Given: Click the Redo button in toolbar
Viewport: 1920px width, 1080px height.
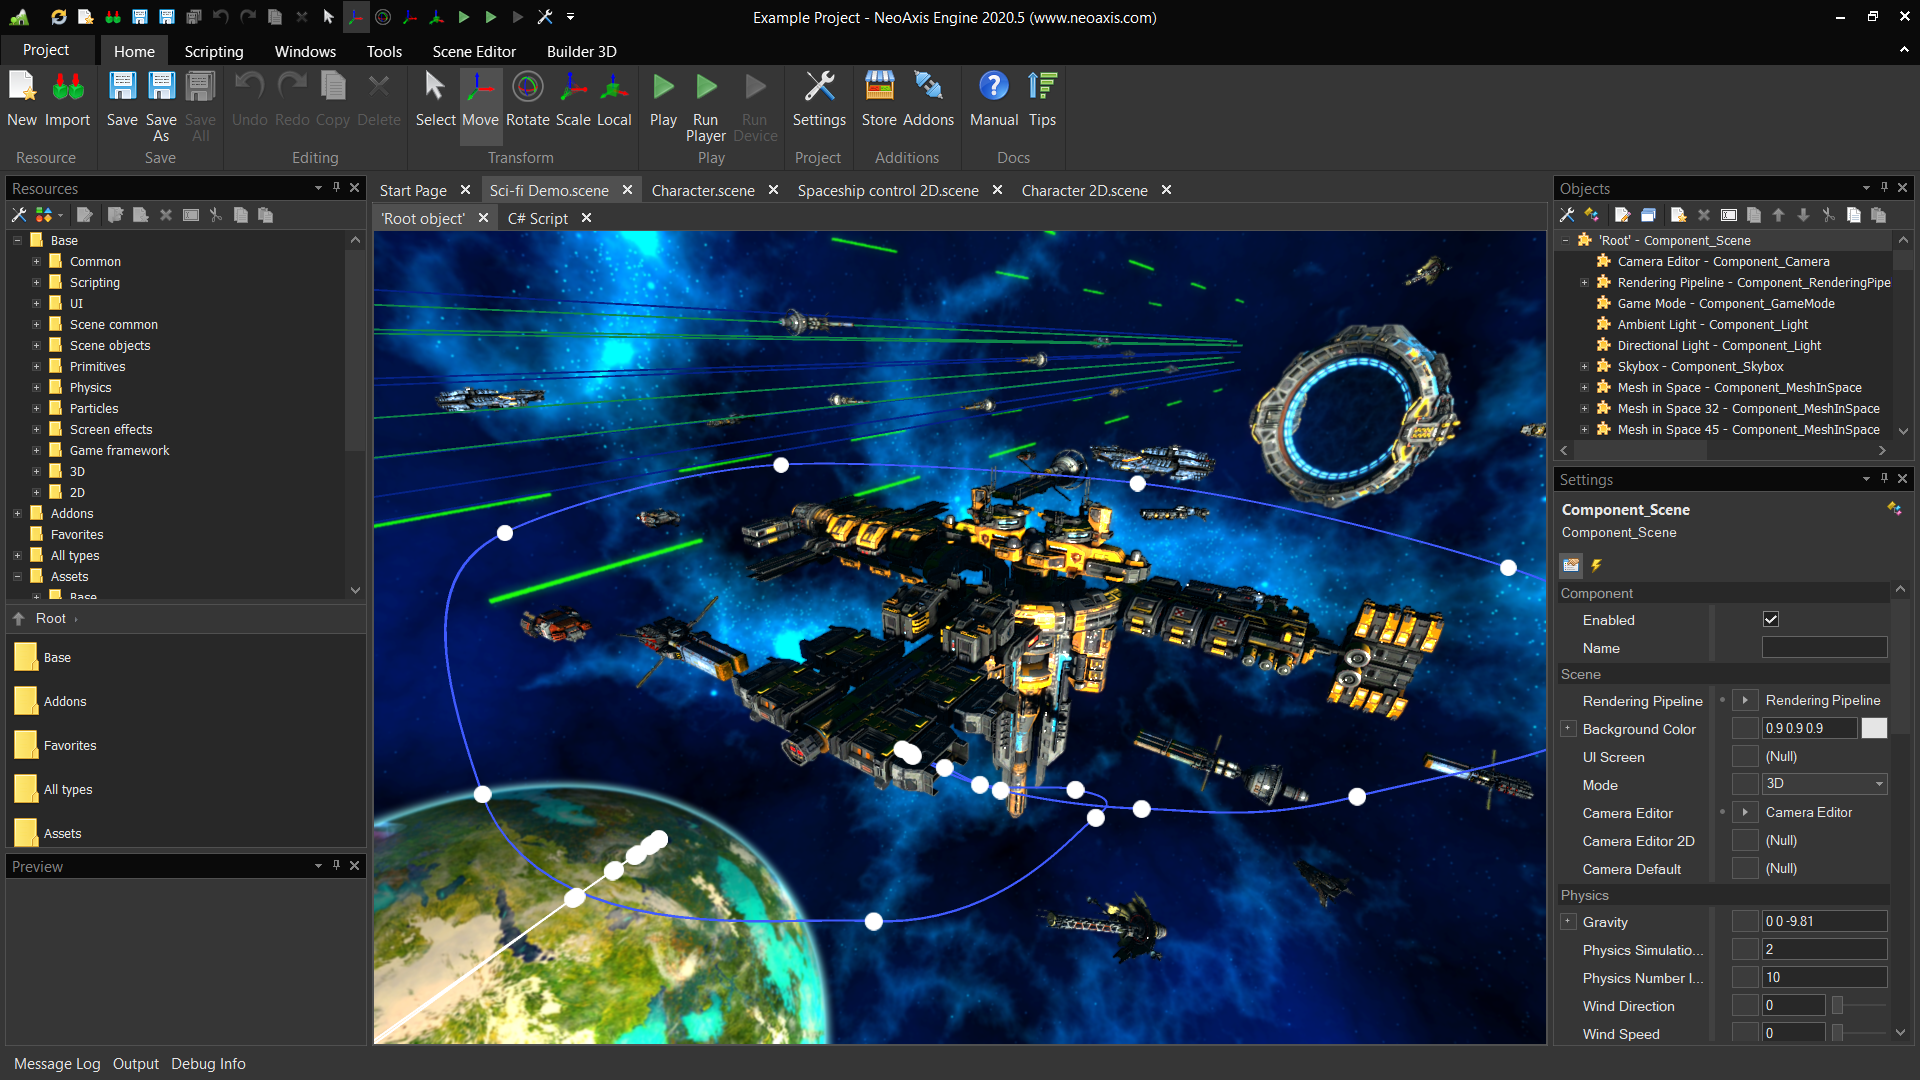Looking at the screenshot, I should coord(290,99).
